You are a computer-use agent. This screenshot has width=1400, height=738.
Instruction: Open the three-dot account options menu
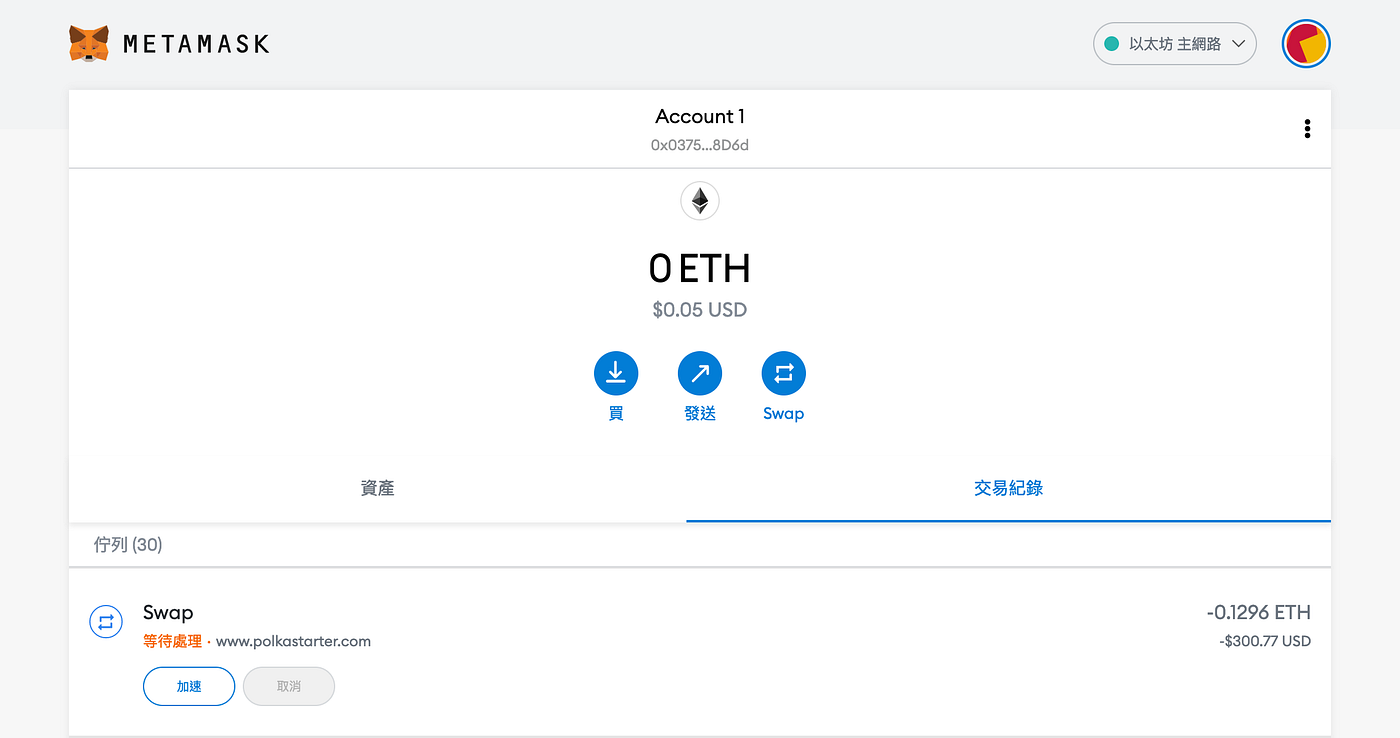1307,129
